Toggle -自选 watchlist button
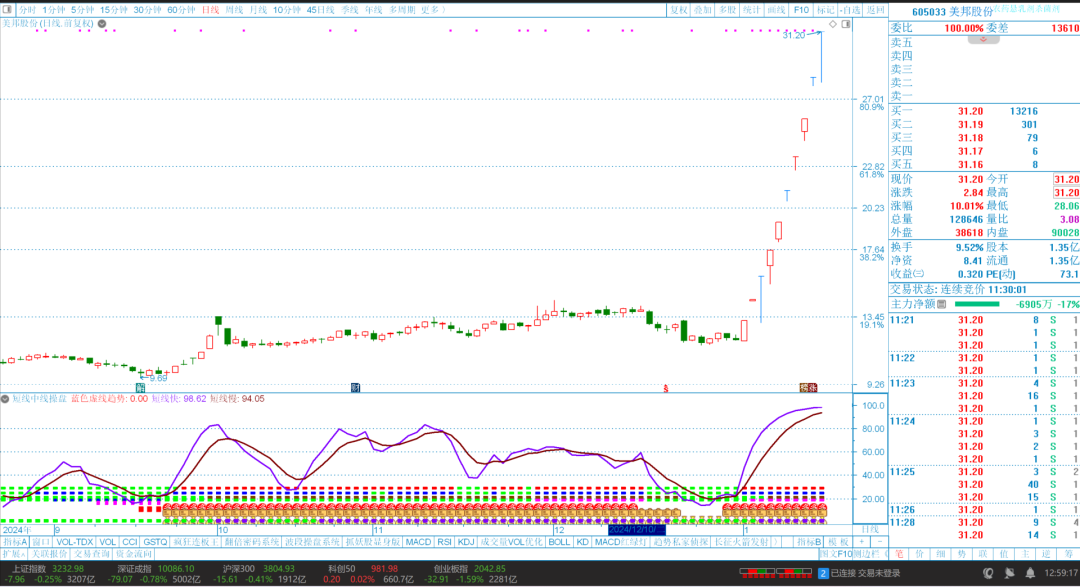This screenshot has width=1080, height=587. click(x=851, y=10)
